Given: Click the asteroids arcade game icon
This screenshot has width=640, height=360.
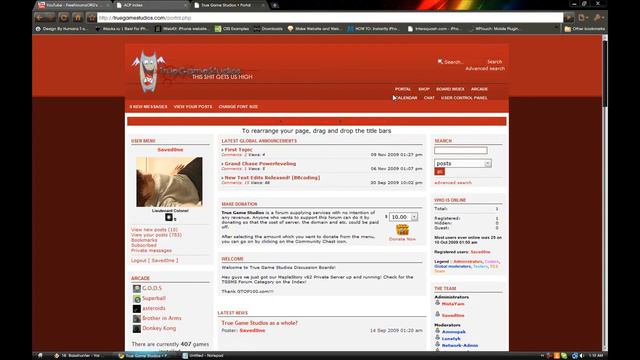Looking at the screenshot, I should tap(137, 309).
